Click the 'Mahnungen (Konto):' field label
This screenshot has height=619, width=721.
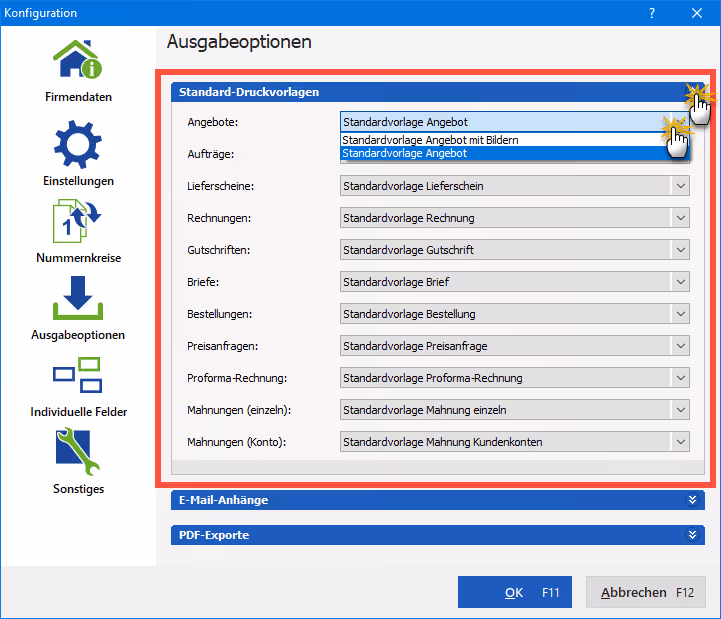tap(236, 442)
